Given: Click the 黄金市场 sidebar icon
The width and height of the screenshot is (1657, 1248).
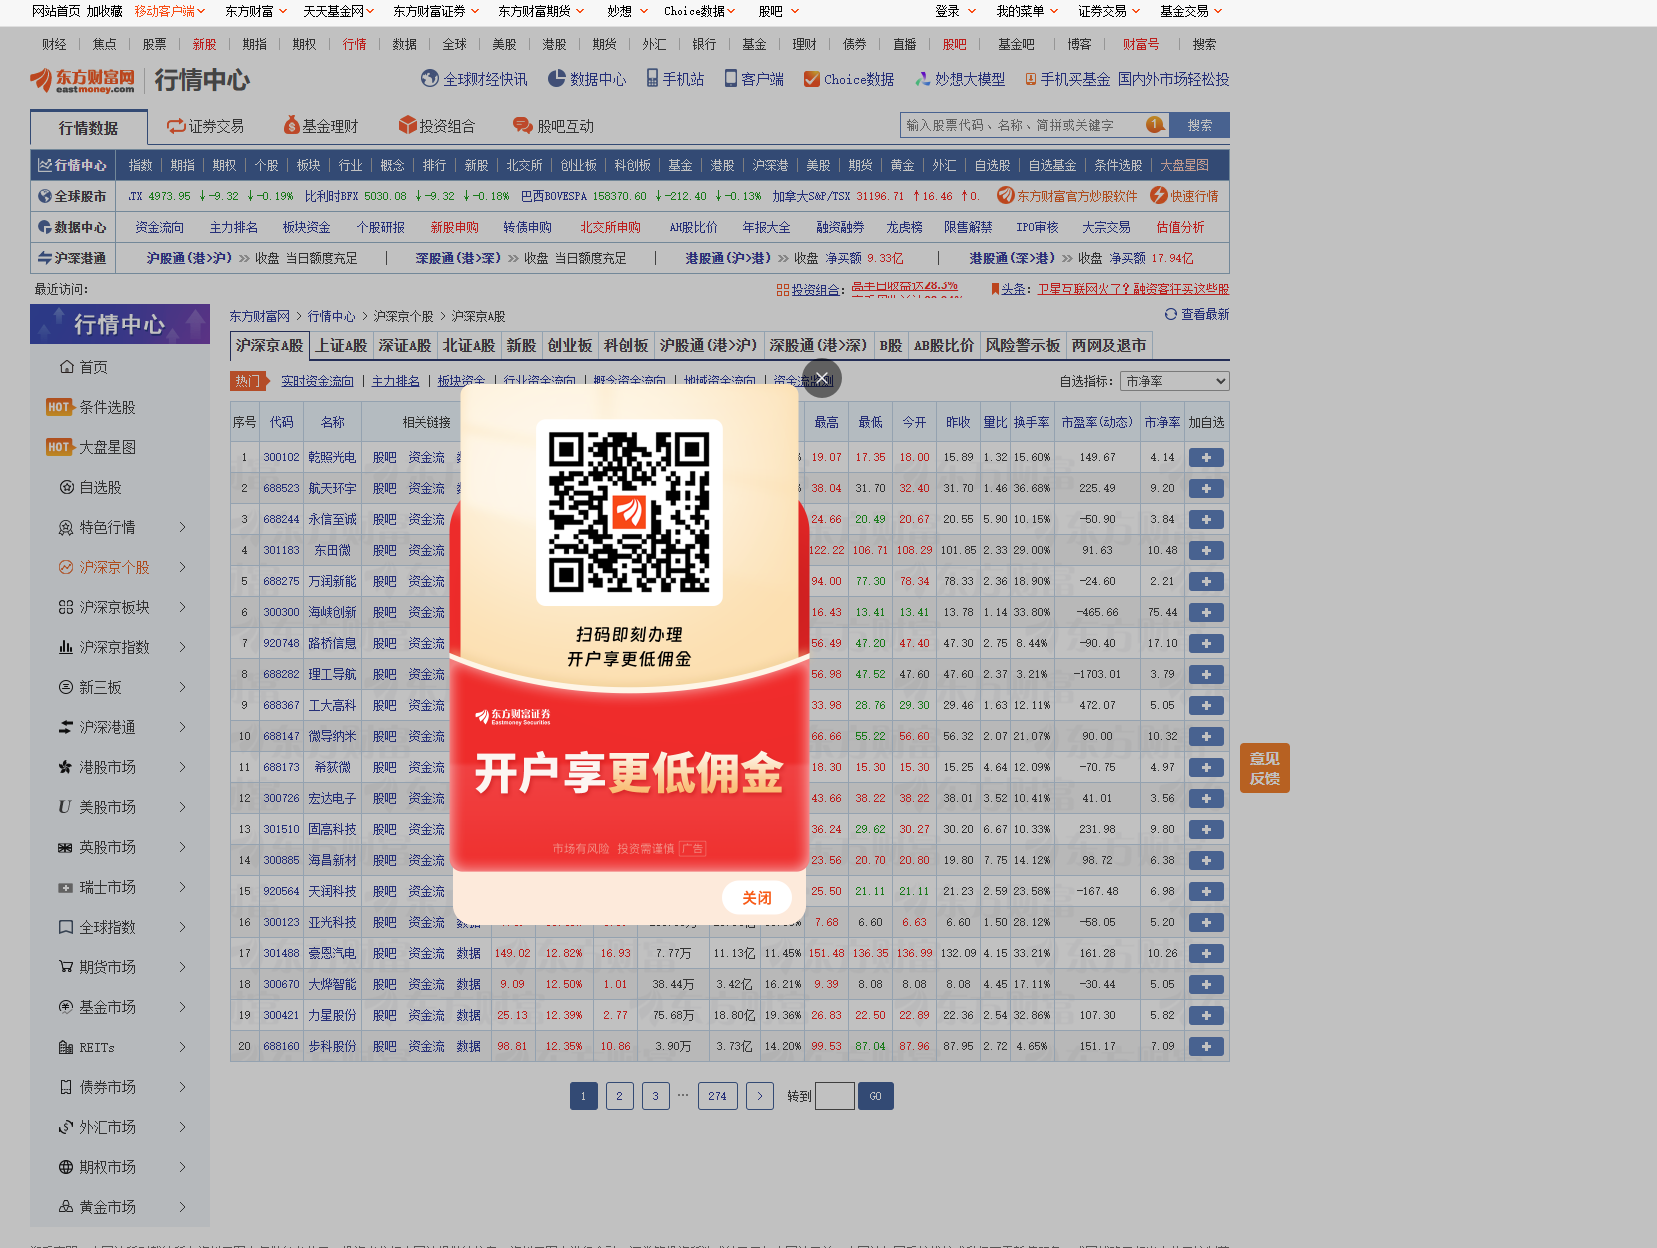Looking at the screenshot, I should pos(66,1207).
